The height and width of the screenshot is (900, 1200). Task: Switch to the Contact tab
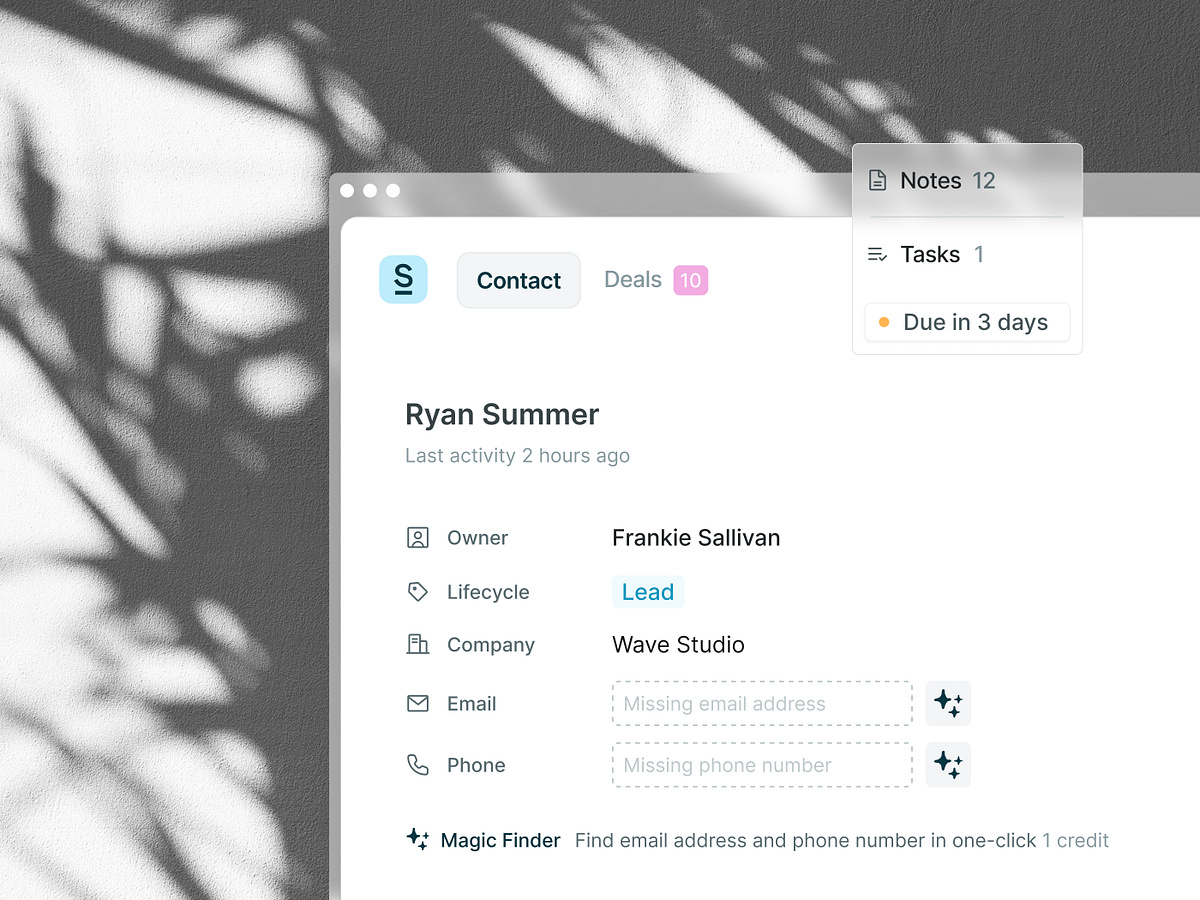[518, 280]
